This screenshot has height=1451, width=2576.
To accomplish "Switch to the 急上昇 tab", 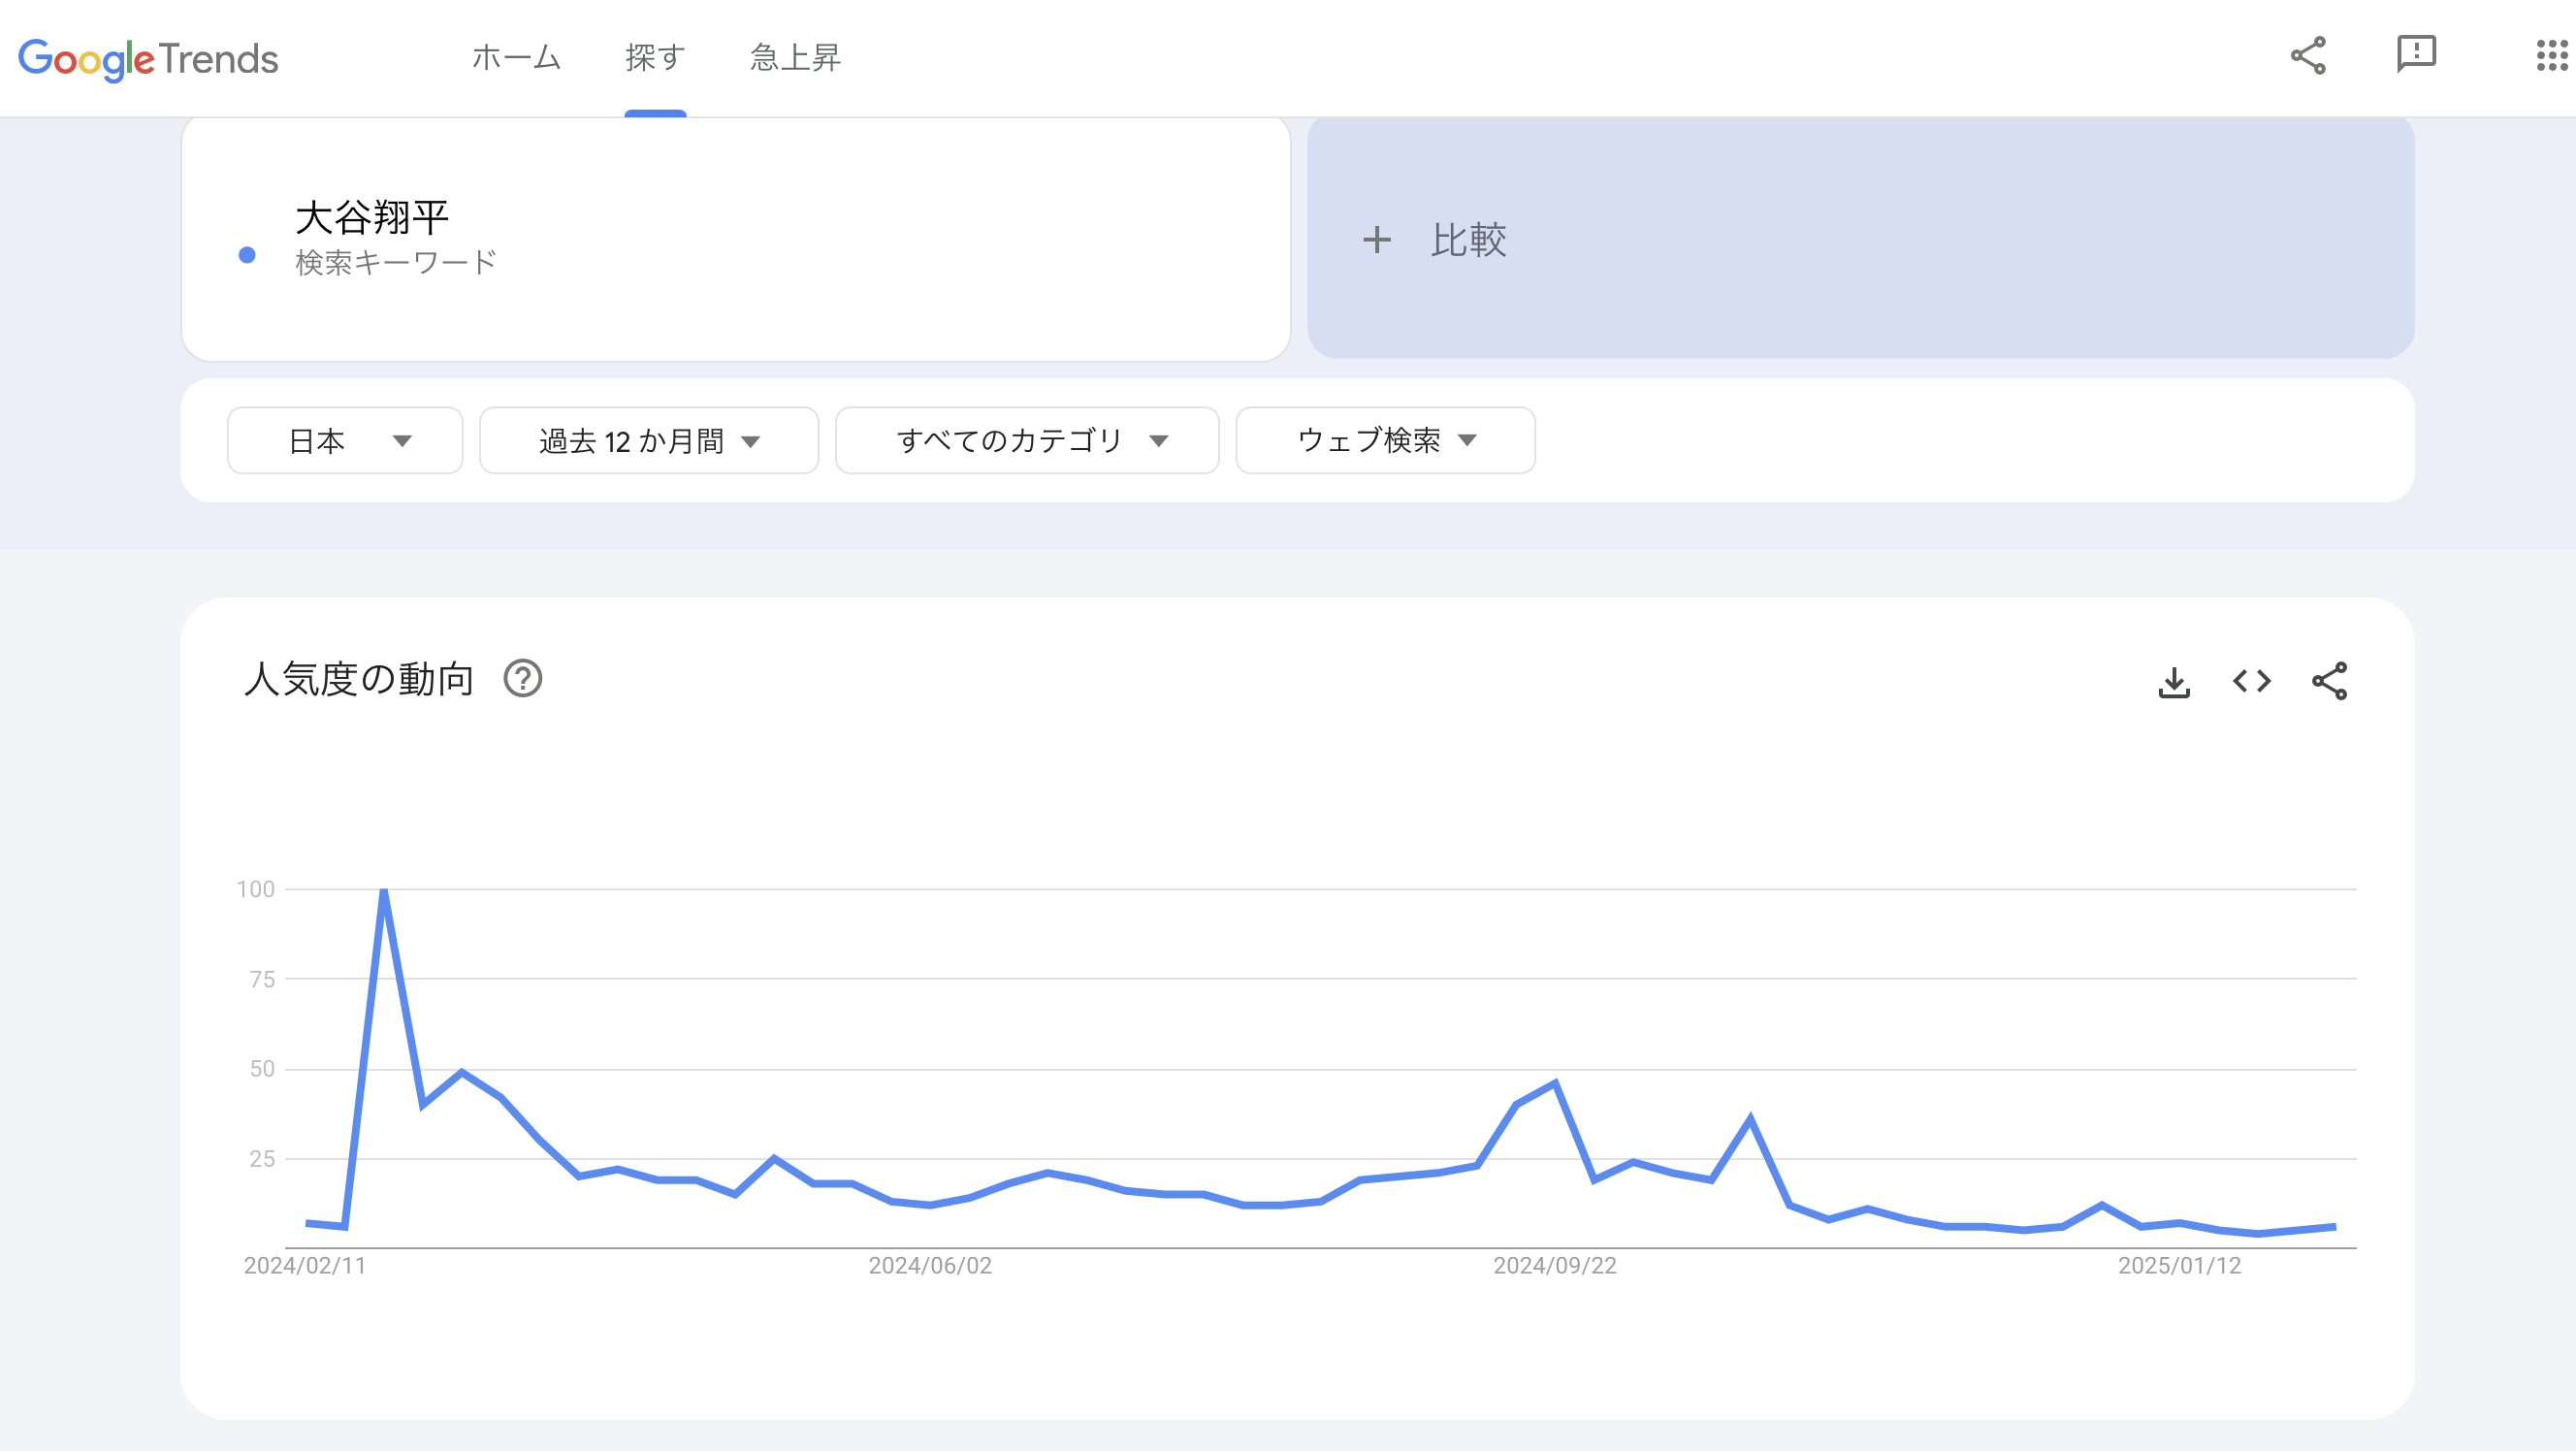I will tap(795, 58).
